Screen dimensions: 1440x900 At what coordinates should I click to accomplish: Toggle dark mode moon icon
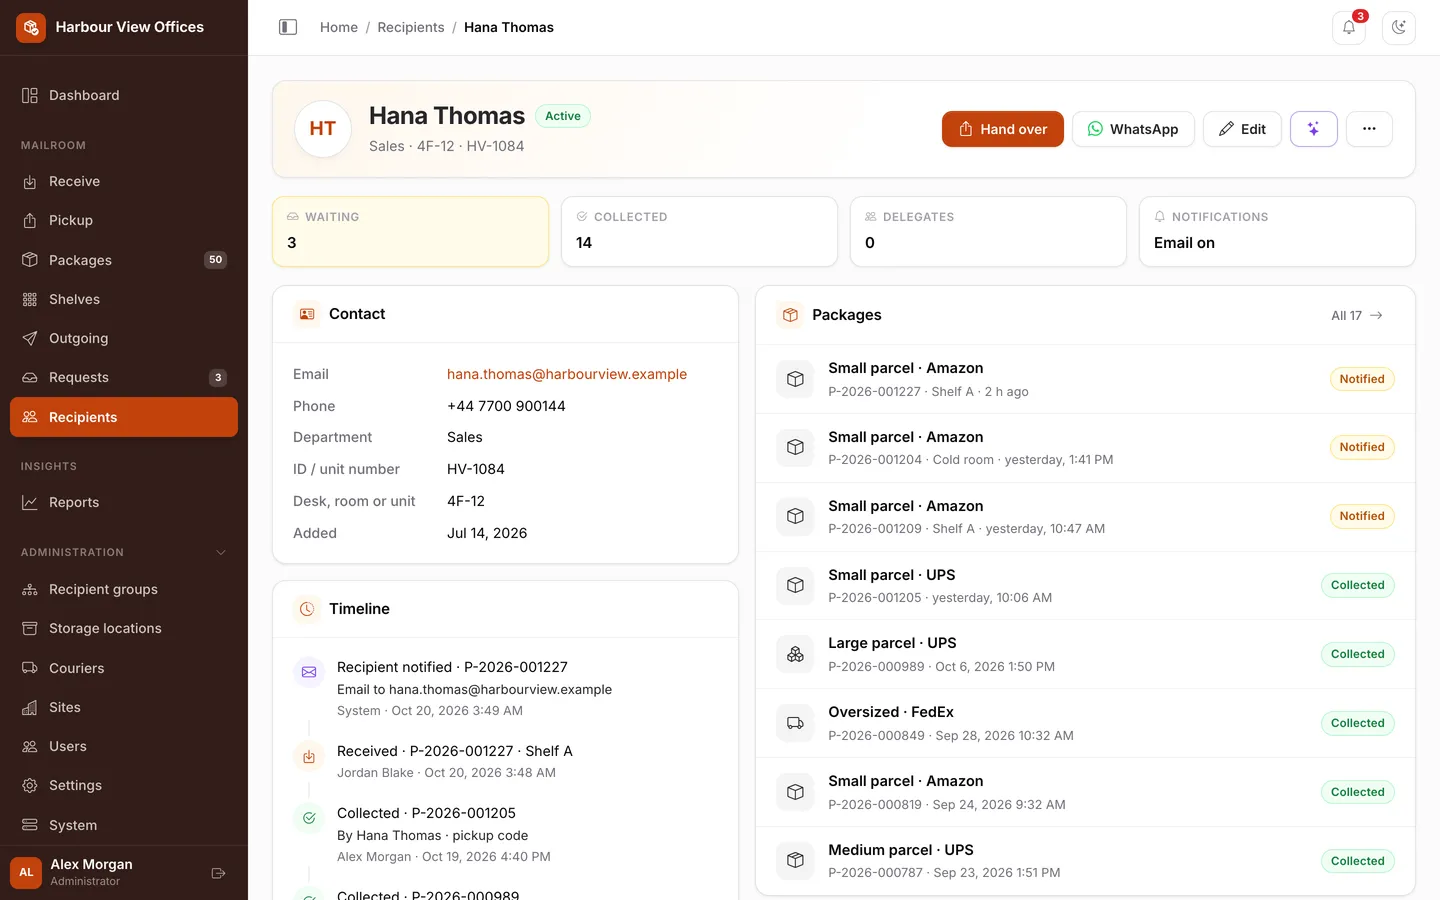pyautogui.click(x=1399, y=27)
